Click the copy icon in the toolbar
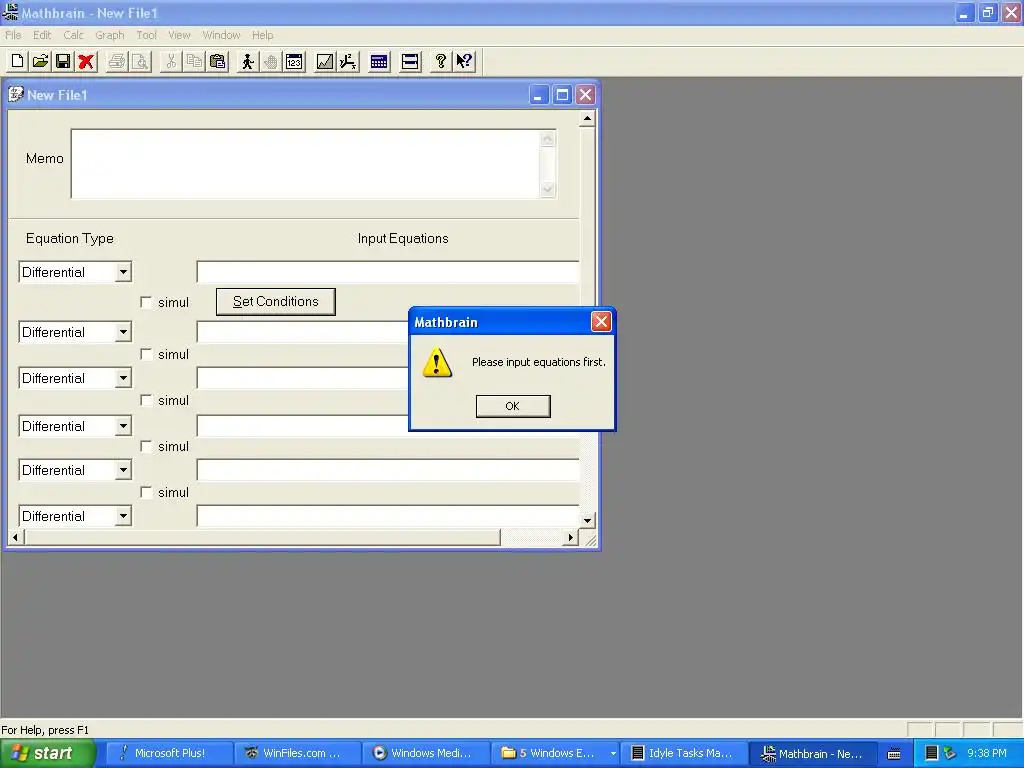Viewport: 1024px width, 768px height. click(194, 61)
